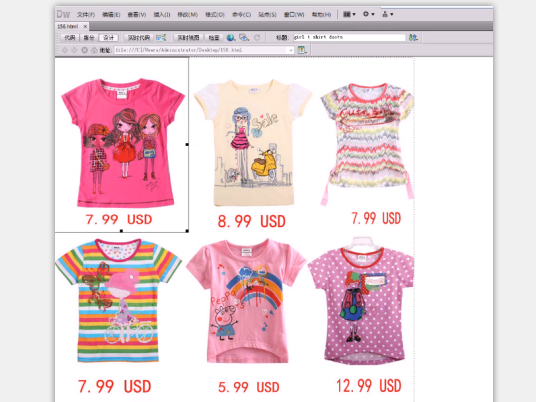Switch to 设计 design view

click(x=108, y=38)
